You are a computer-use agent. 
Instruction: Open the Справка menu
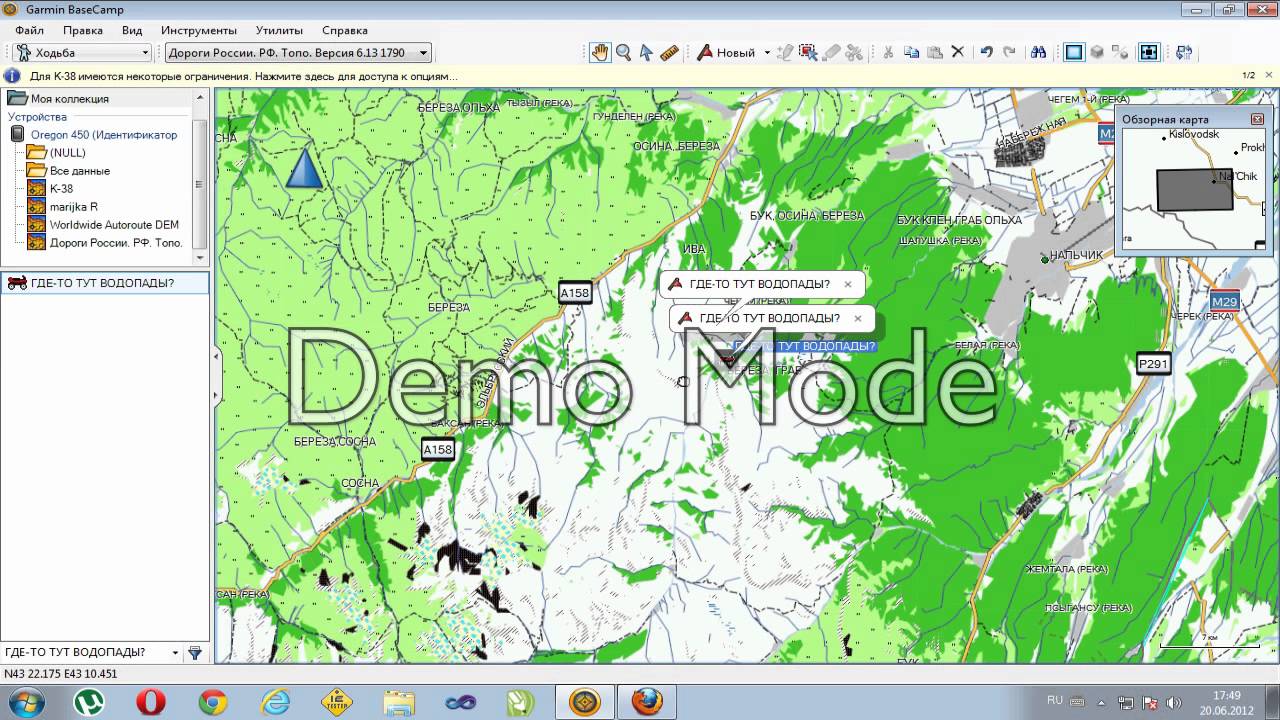tap(345, 30)
